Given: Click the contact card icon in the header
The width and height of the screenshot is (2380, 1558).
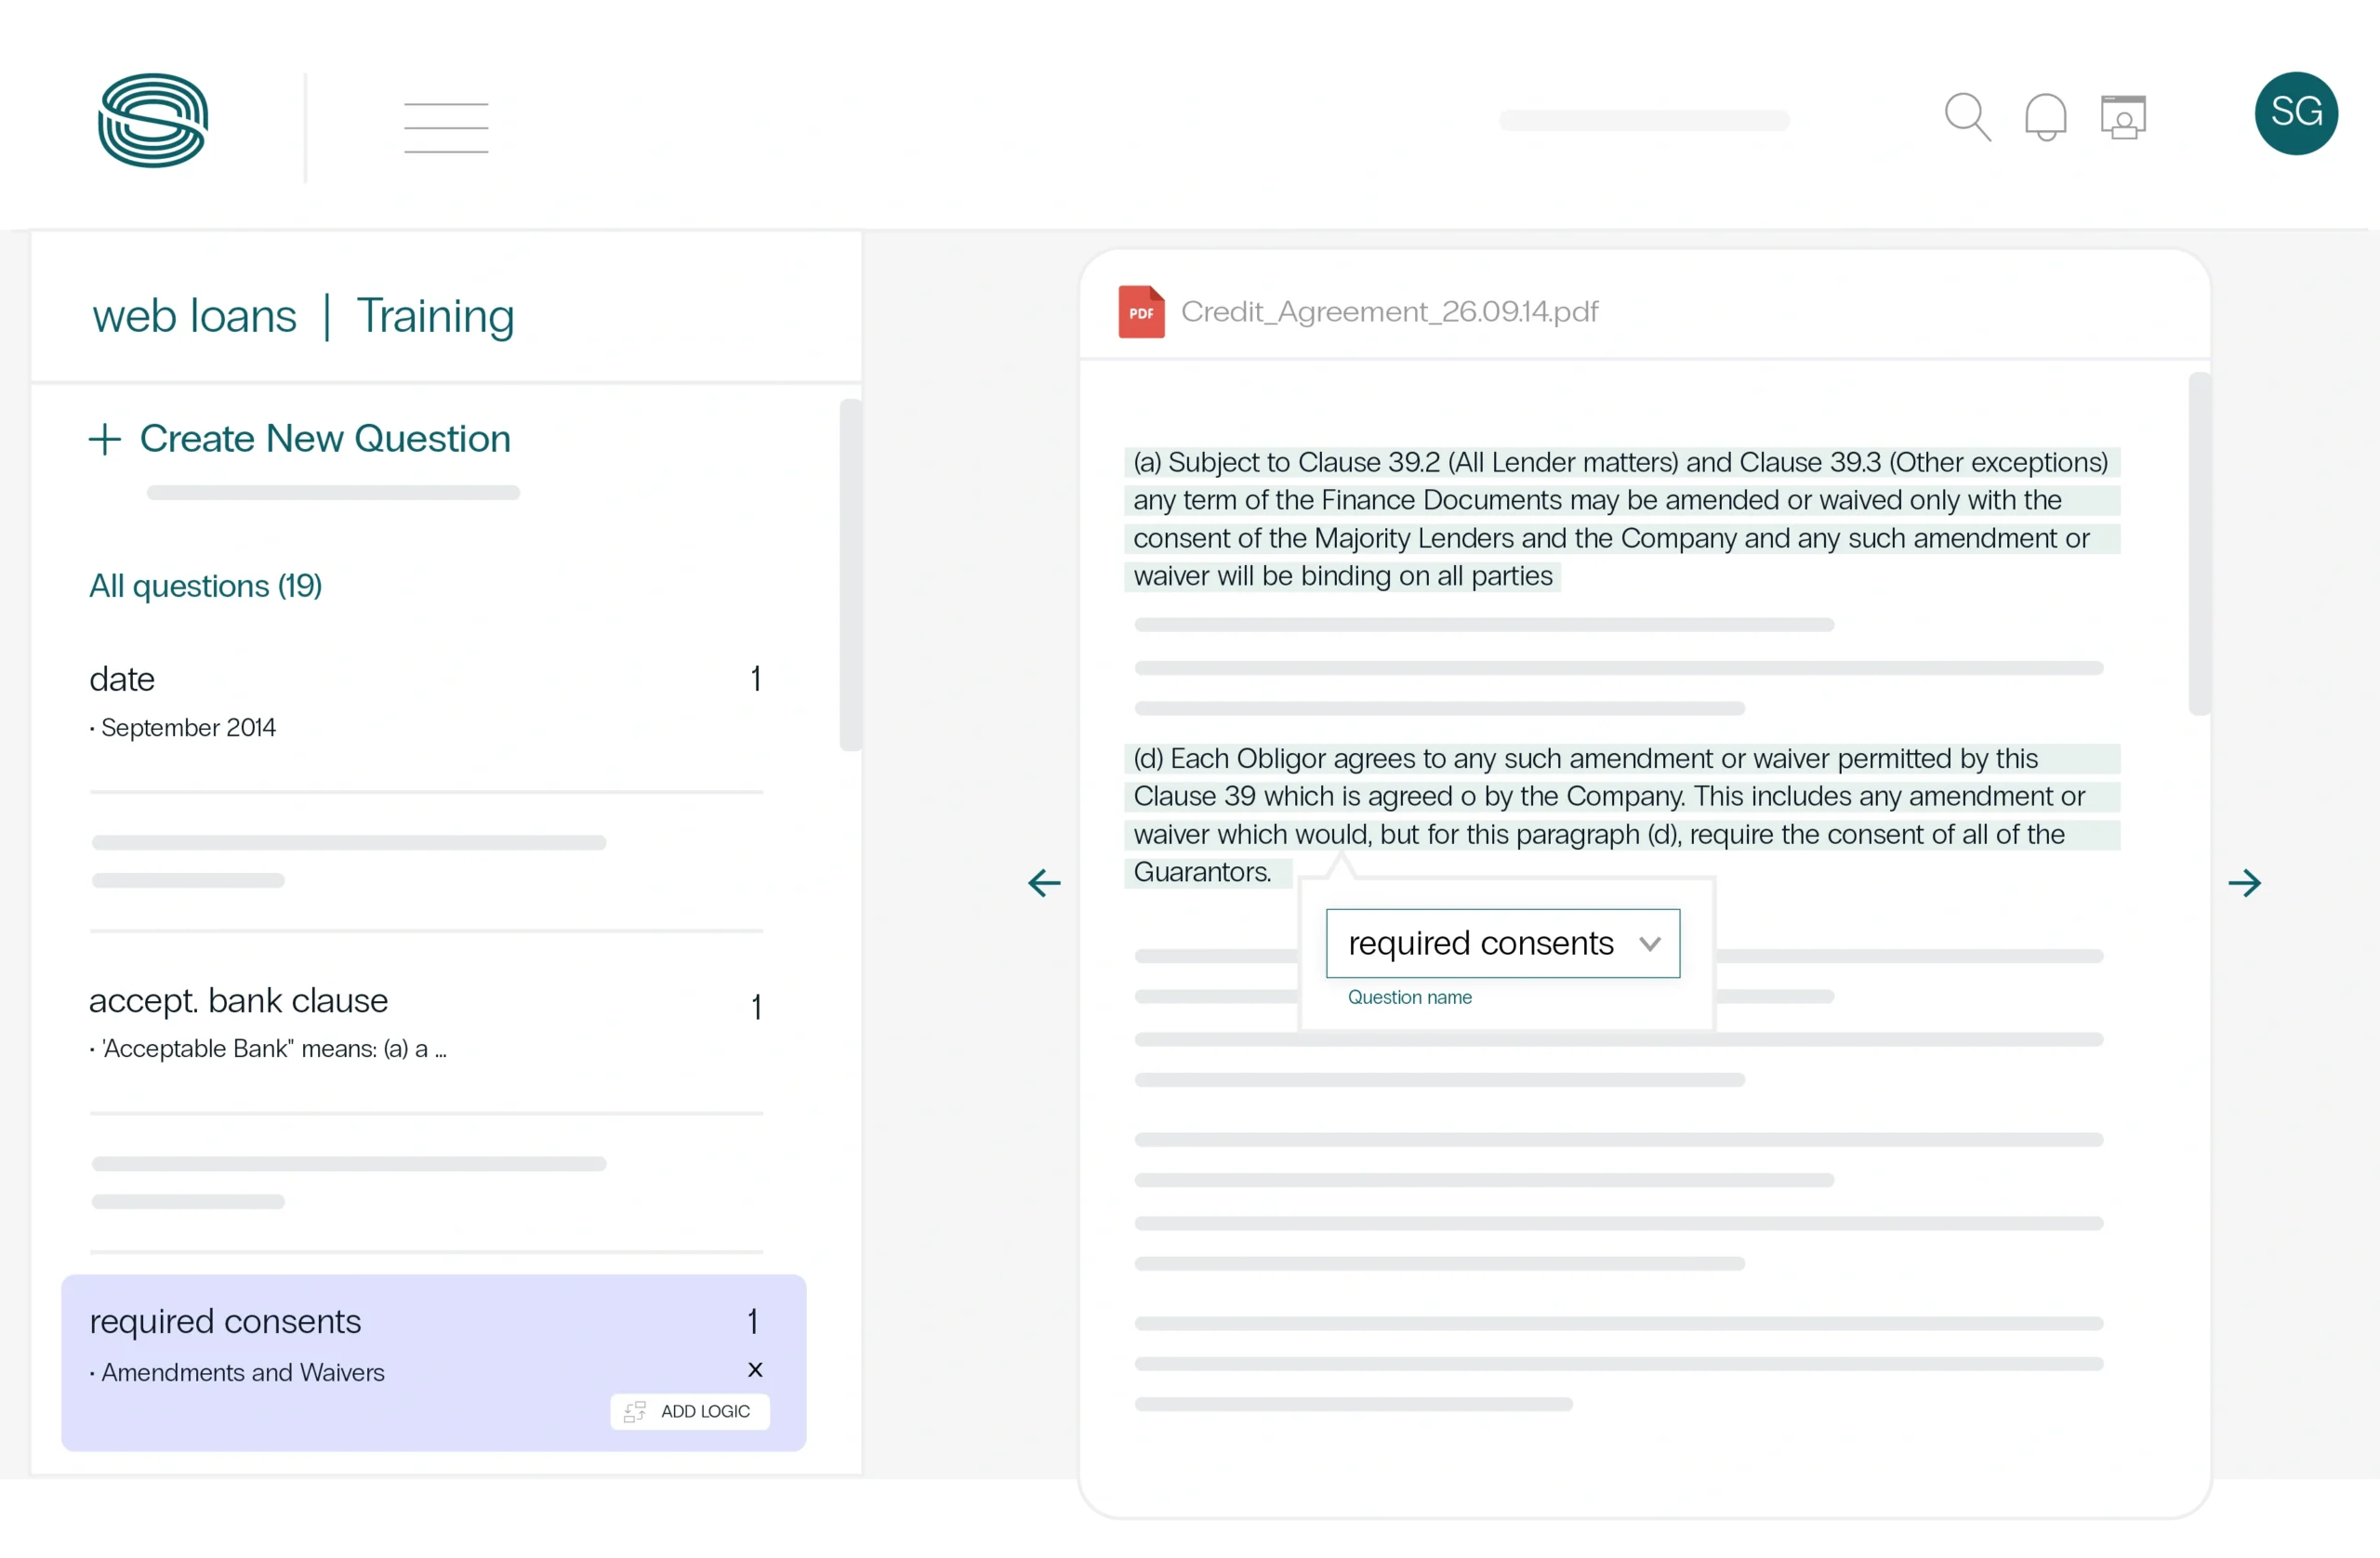Looking at the screenshot, I should click(2124, 116).
